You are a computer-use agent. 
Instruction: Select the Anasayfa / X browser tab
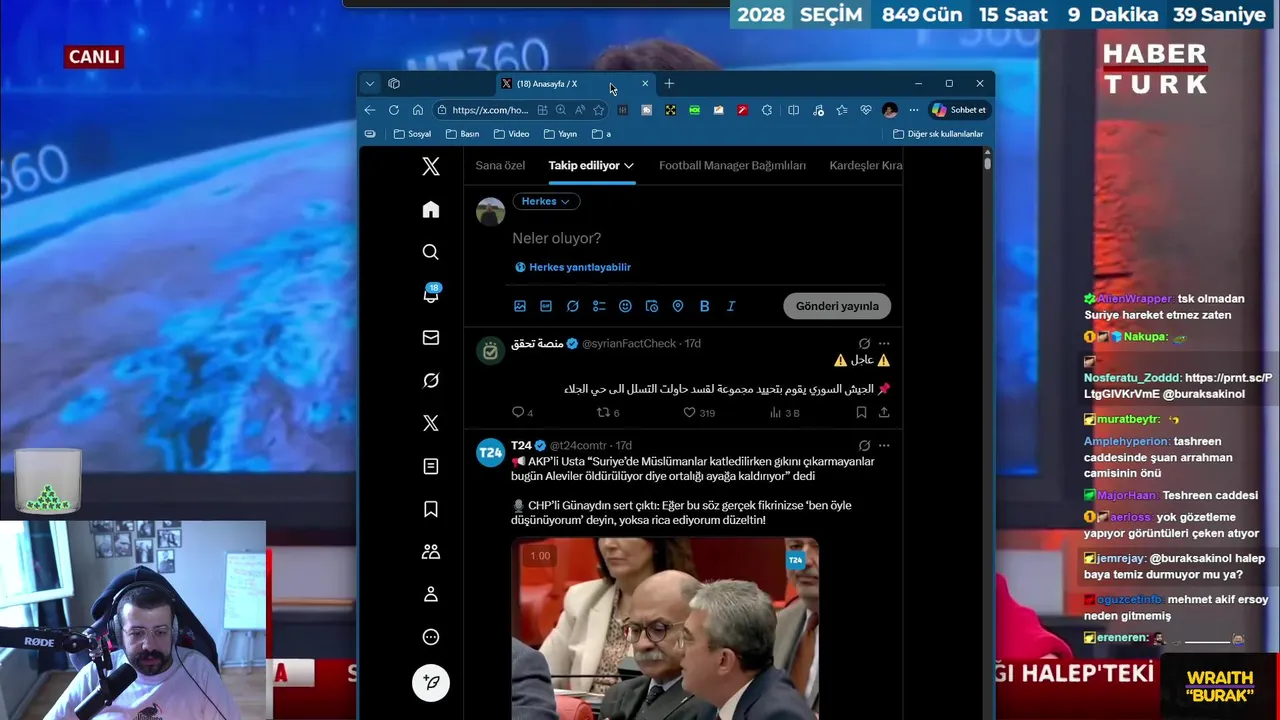[575, 84]
